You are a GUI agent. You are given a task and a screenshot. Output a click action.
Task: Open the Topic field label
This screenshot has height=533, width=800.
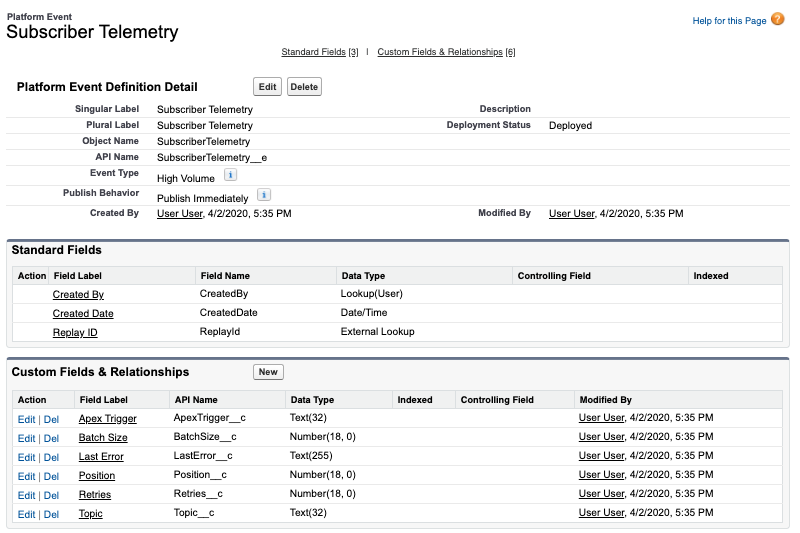point(90,514)
